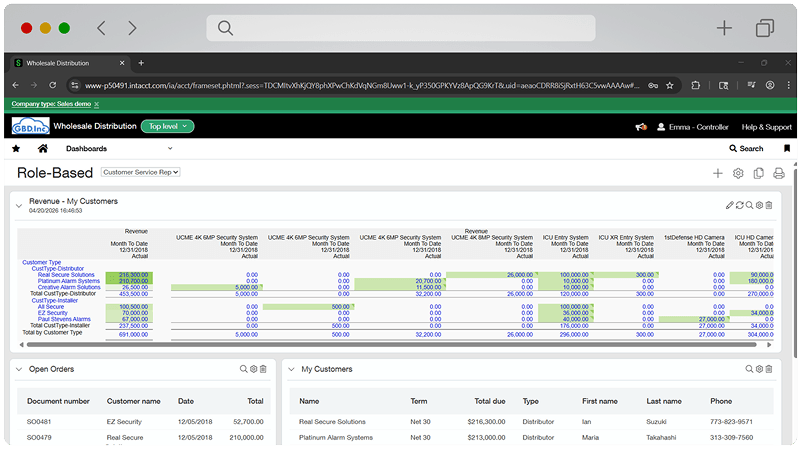The height and width of the screenshot is (450, 800).
Task: Open Creative Alarm Solutions link in report
Action: tap(69, 287)
